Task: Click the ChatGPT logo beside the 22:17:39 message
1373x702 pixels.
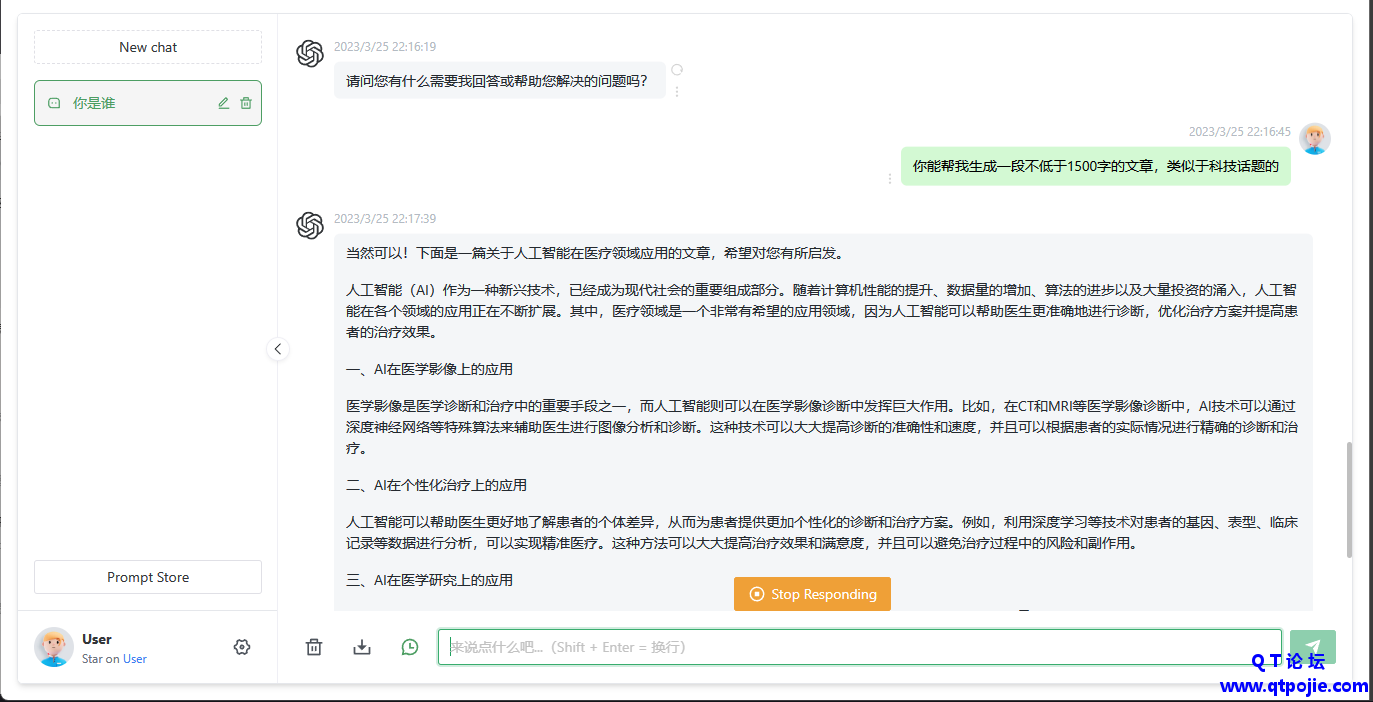Action: (310, 225)
